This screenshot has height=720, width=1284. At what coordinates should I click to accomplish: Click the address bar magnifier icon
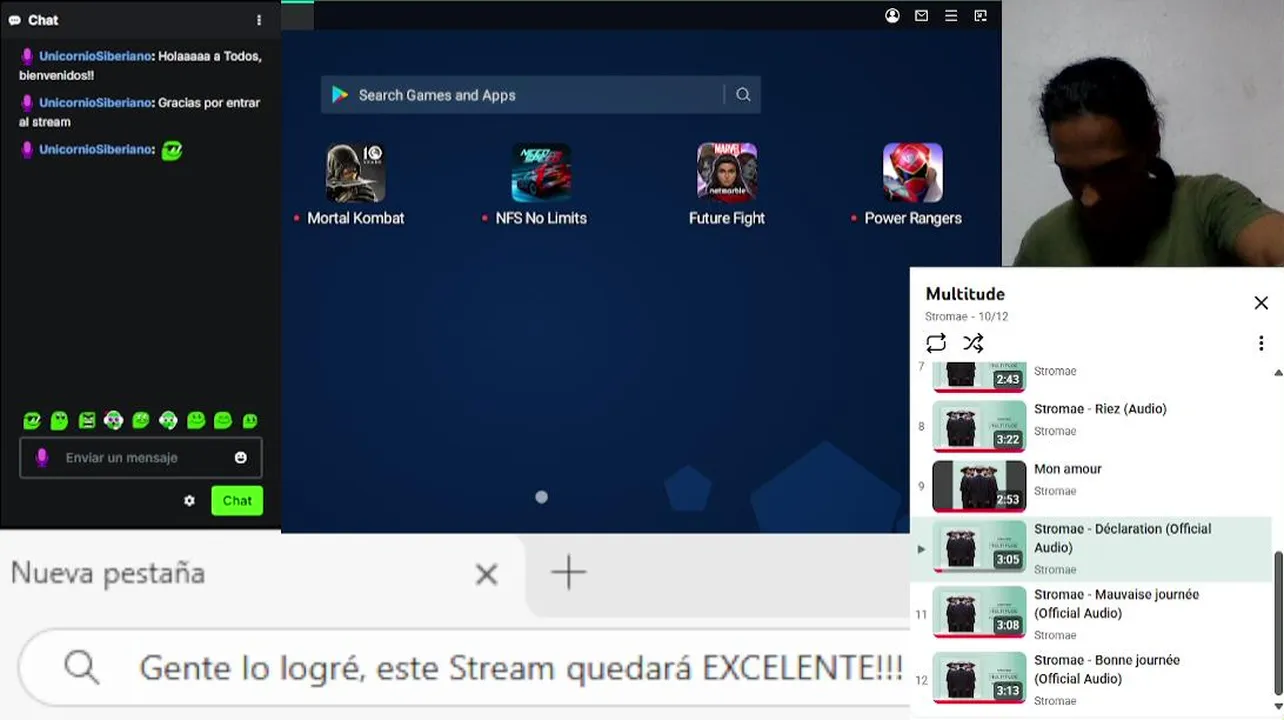pyautogui.click(x=81, y=667)
